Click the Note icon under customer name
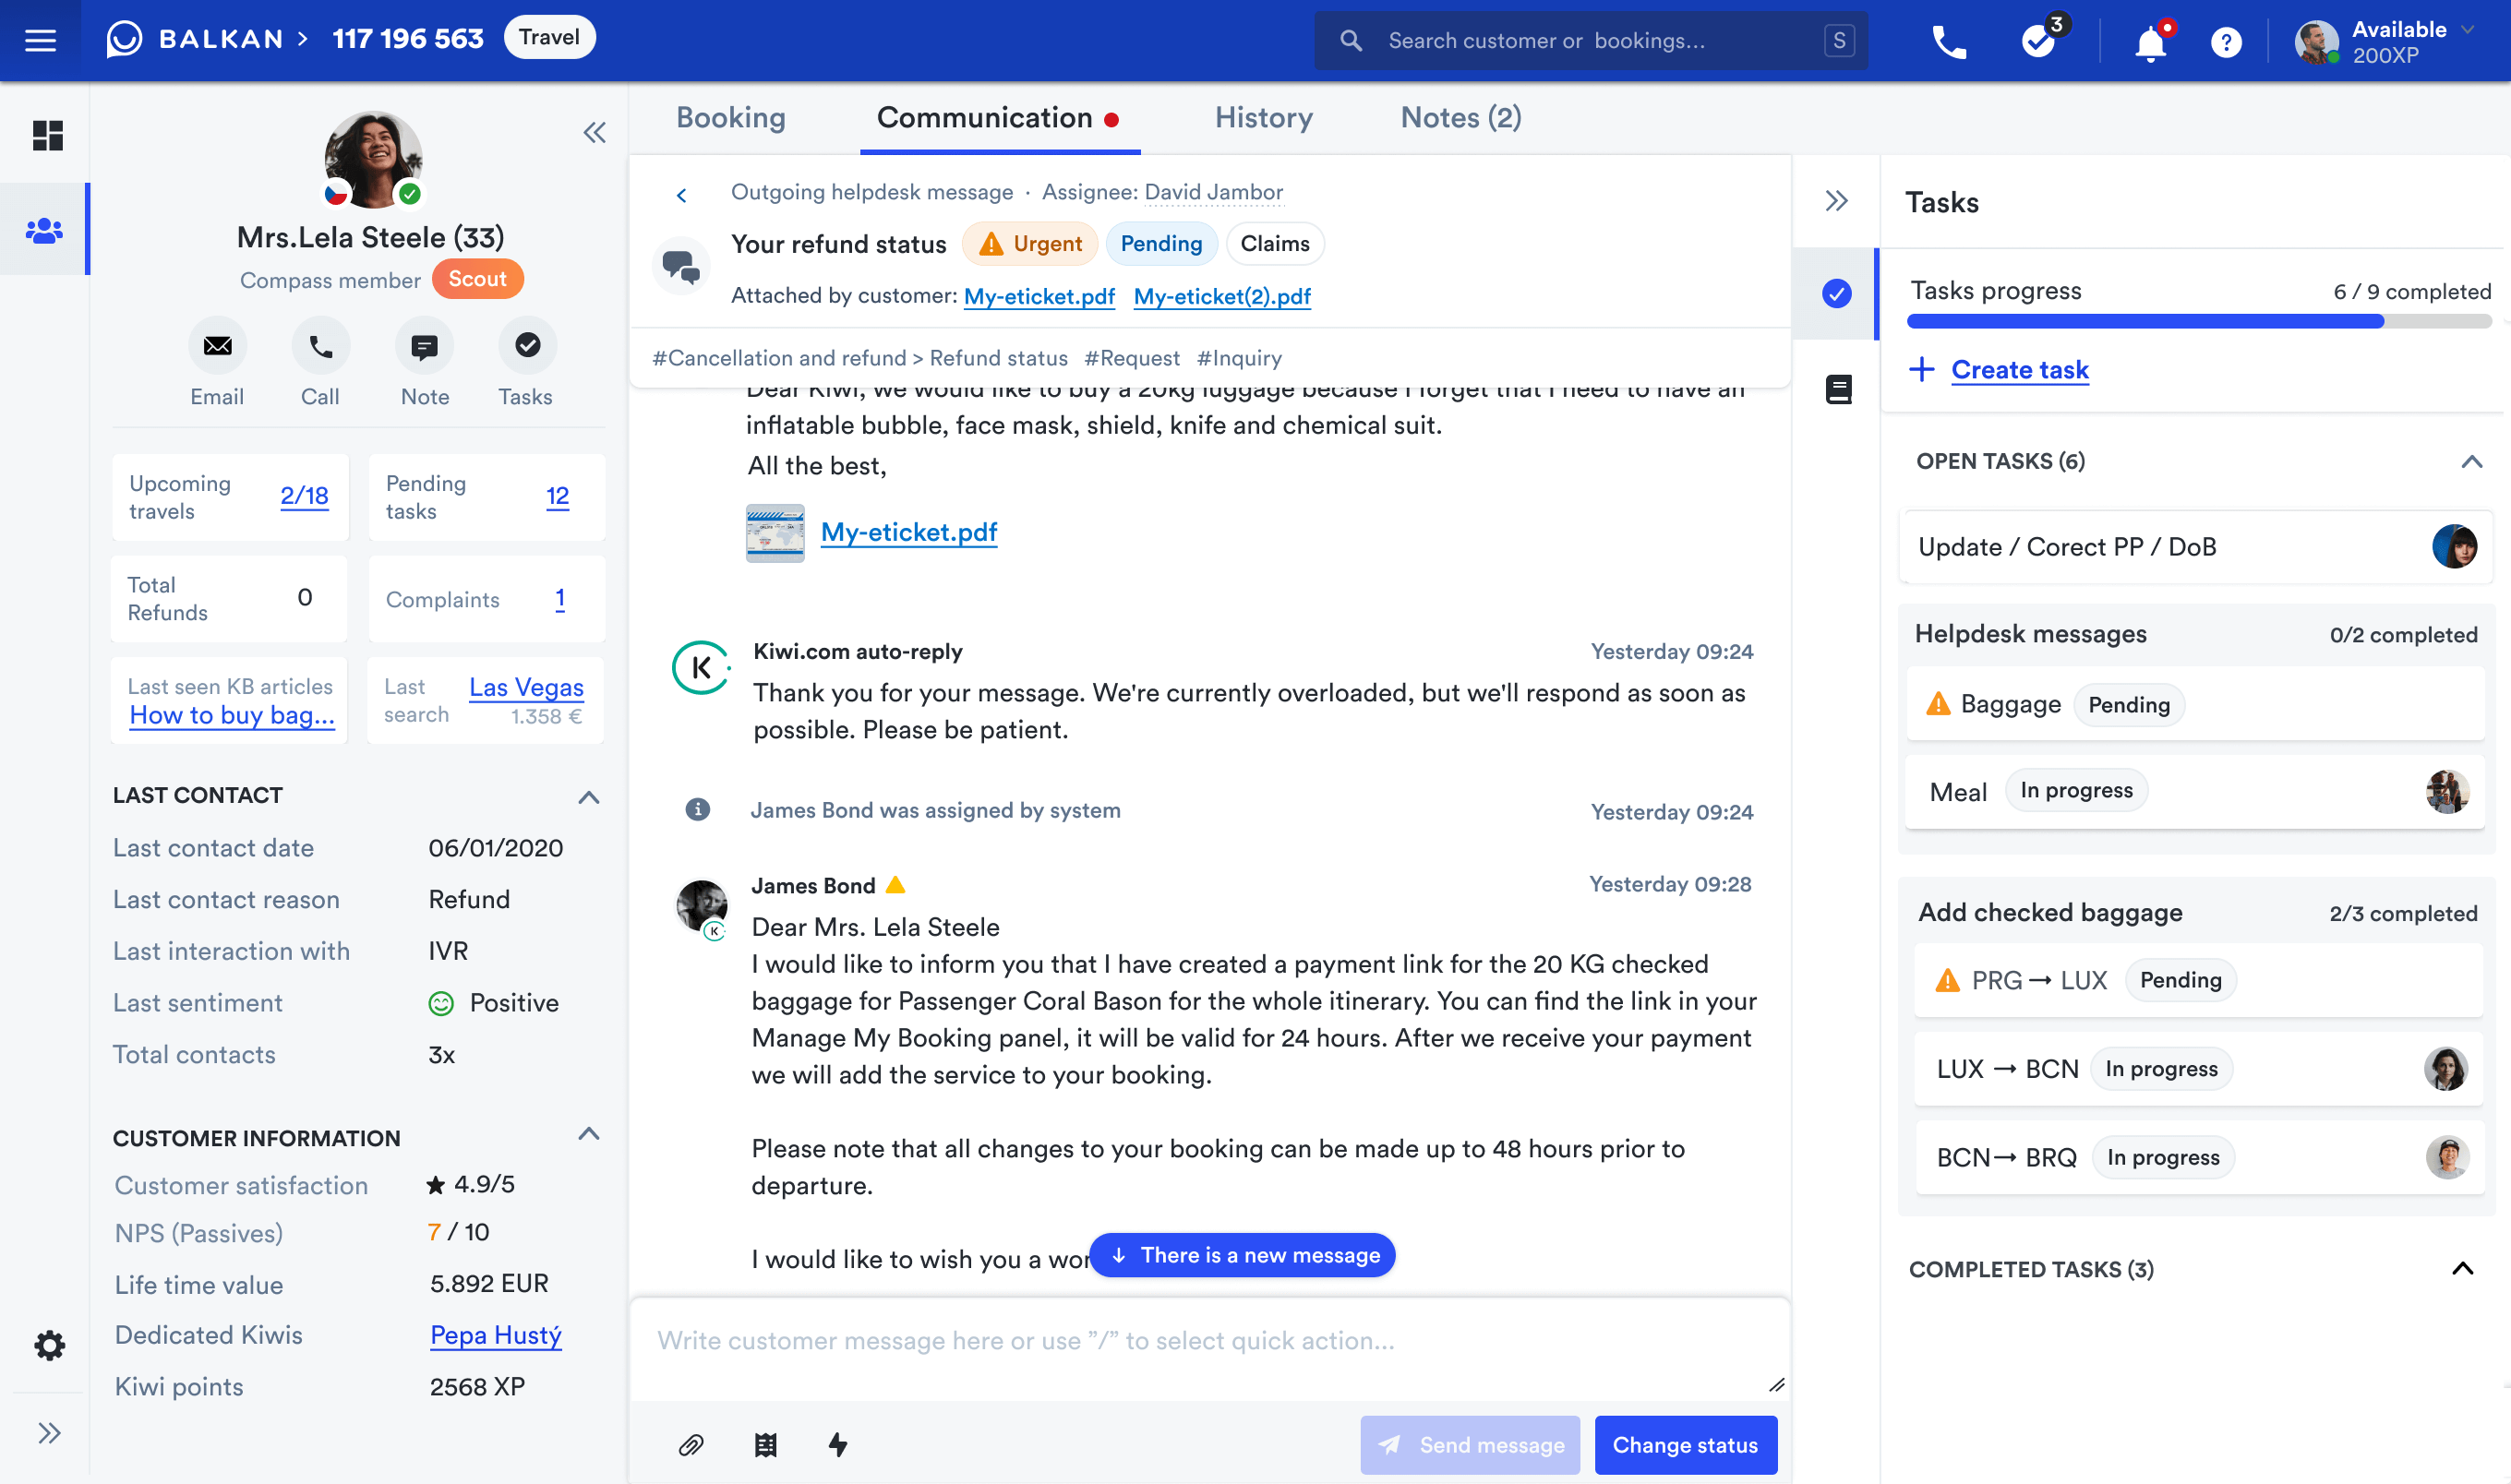 pos(424,346)
